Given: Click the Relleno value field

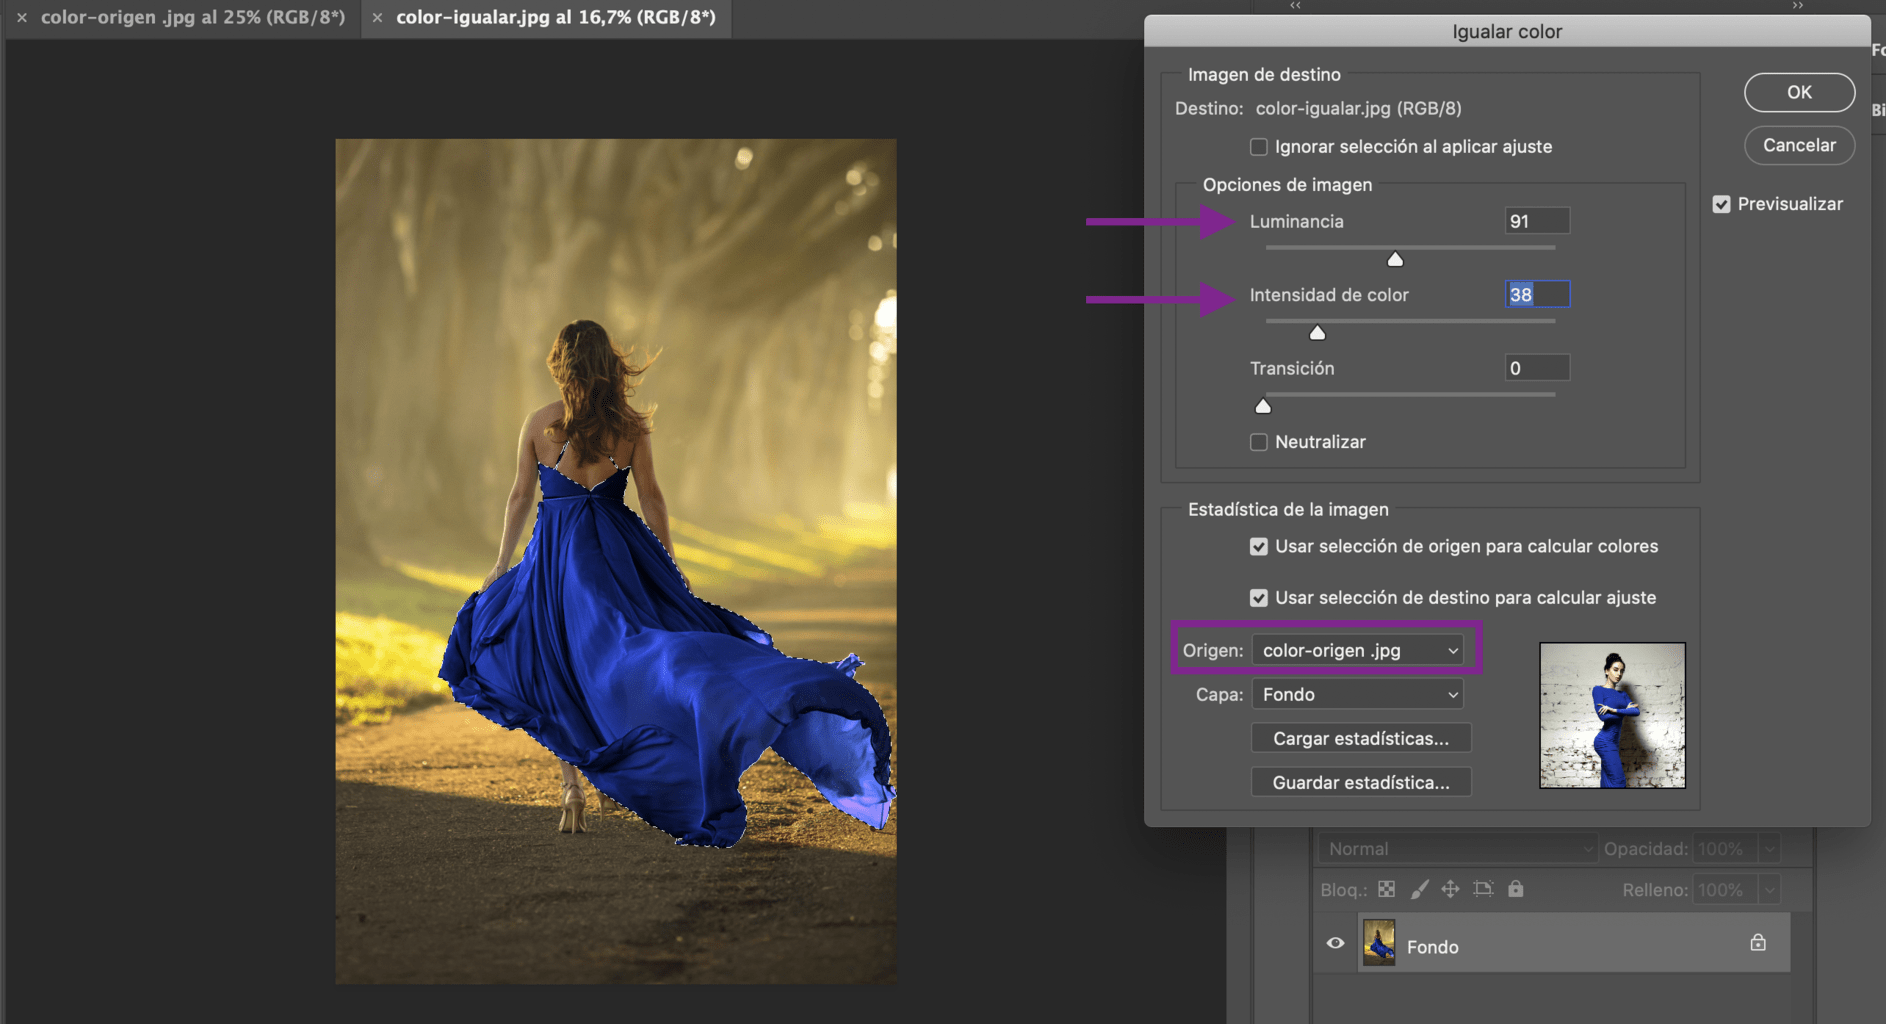Looking at the screenshot, I should 1724,890.
